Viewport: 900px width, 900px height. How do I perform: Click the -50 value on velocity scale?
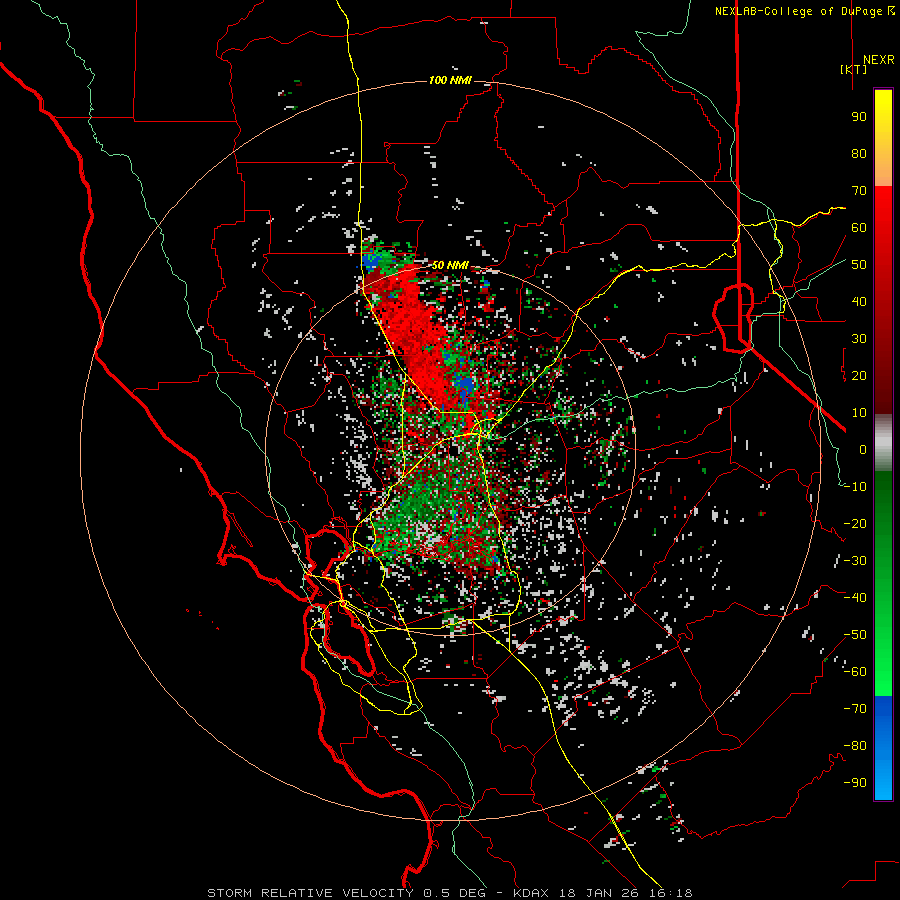coord(855,635)
